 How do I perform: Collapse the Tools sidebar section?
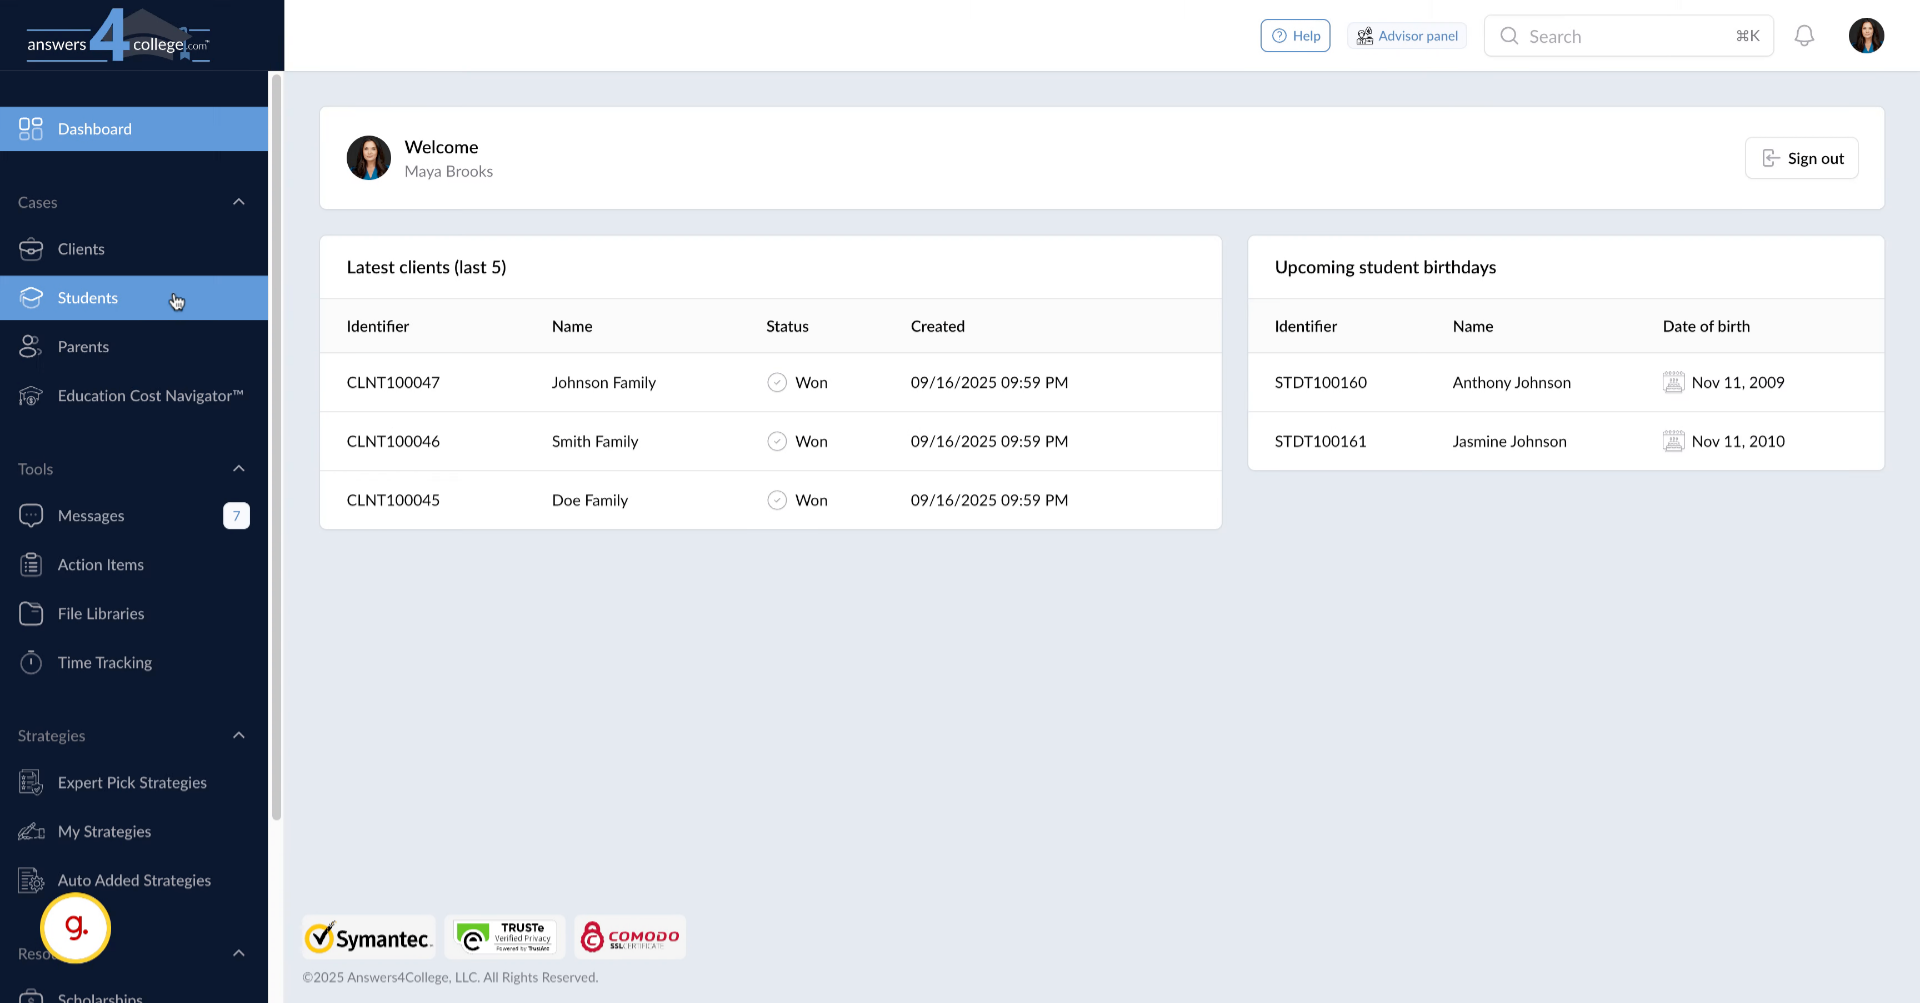(239, 469)
